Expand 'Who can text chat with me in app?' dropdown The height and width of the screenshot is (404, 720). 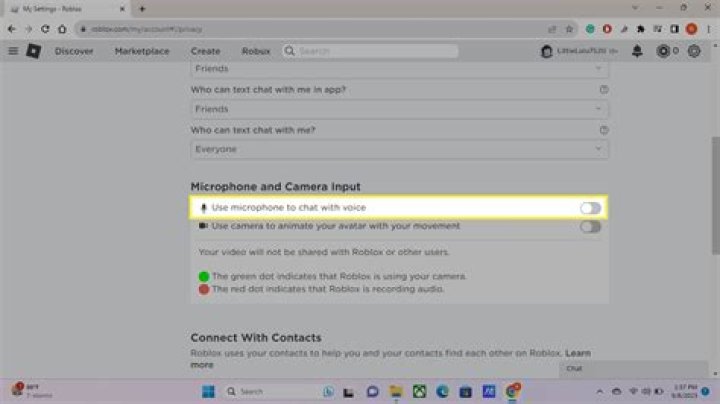pos(399,109)
